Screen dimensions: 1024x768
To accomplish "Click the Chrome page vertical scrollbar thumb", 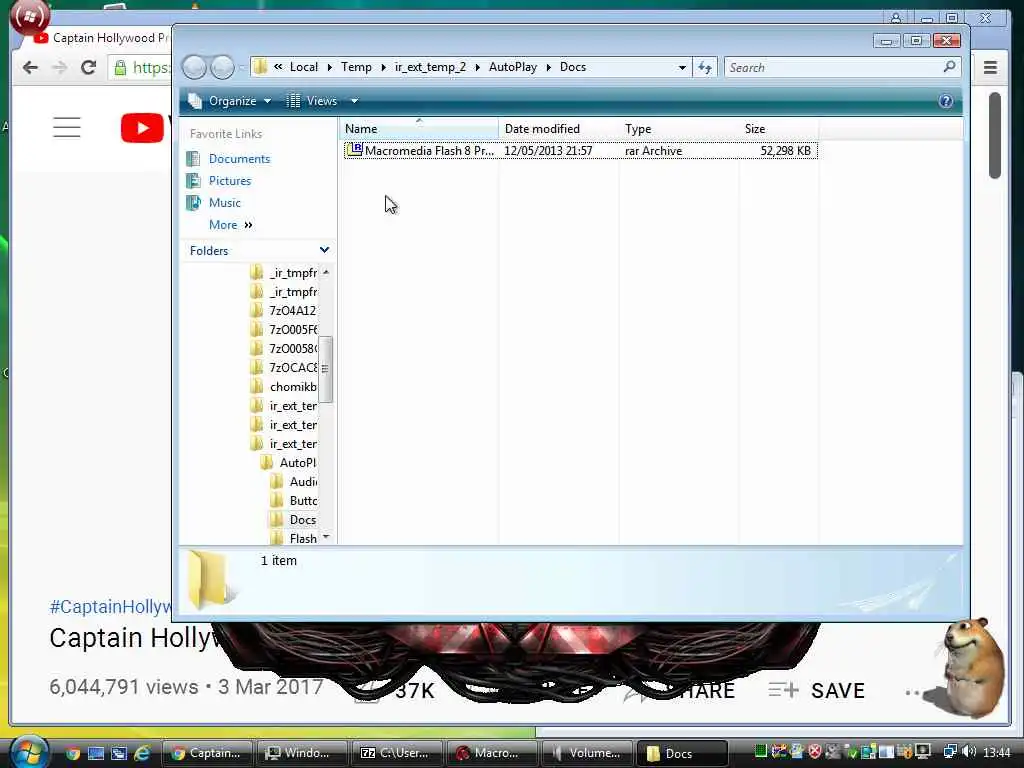I will click(x=995, y=135).
